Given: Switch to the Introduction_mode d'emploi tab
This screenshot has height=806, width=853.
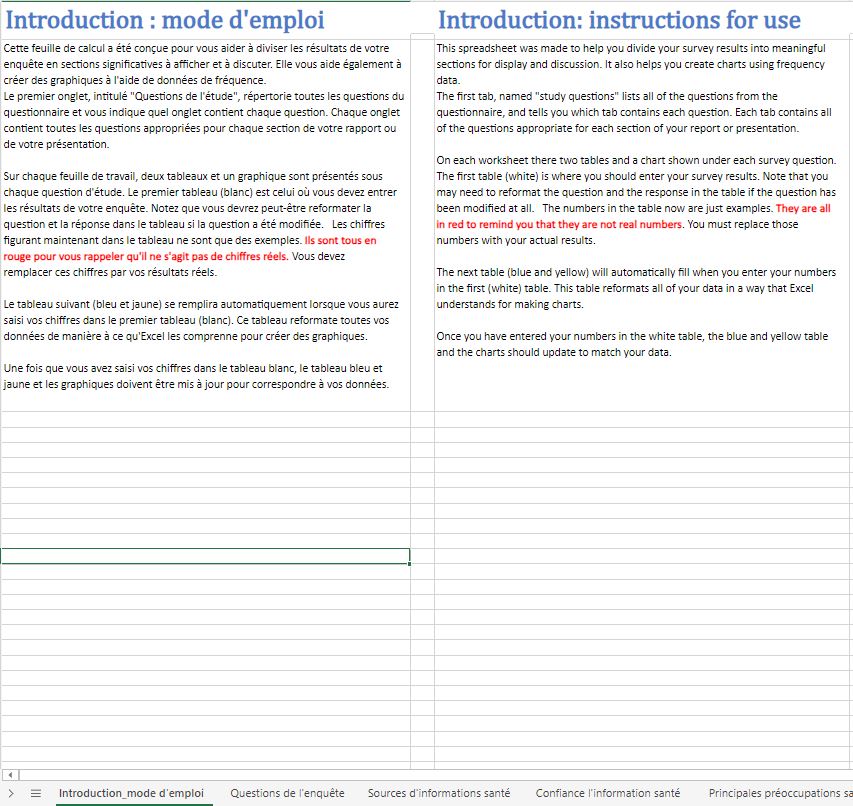Looking at the screenshot, I should (130, 793).
